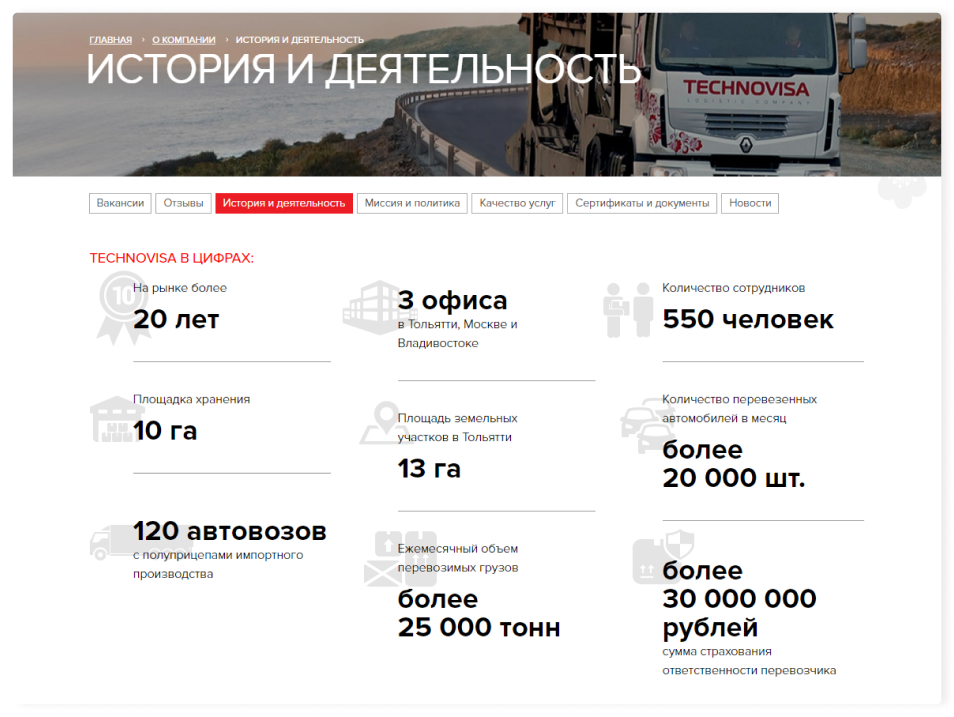Switch to the Новости tab

click(750, 203)
